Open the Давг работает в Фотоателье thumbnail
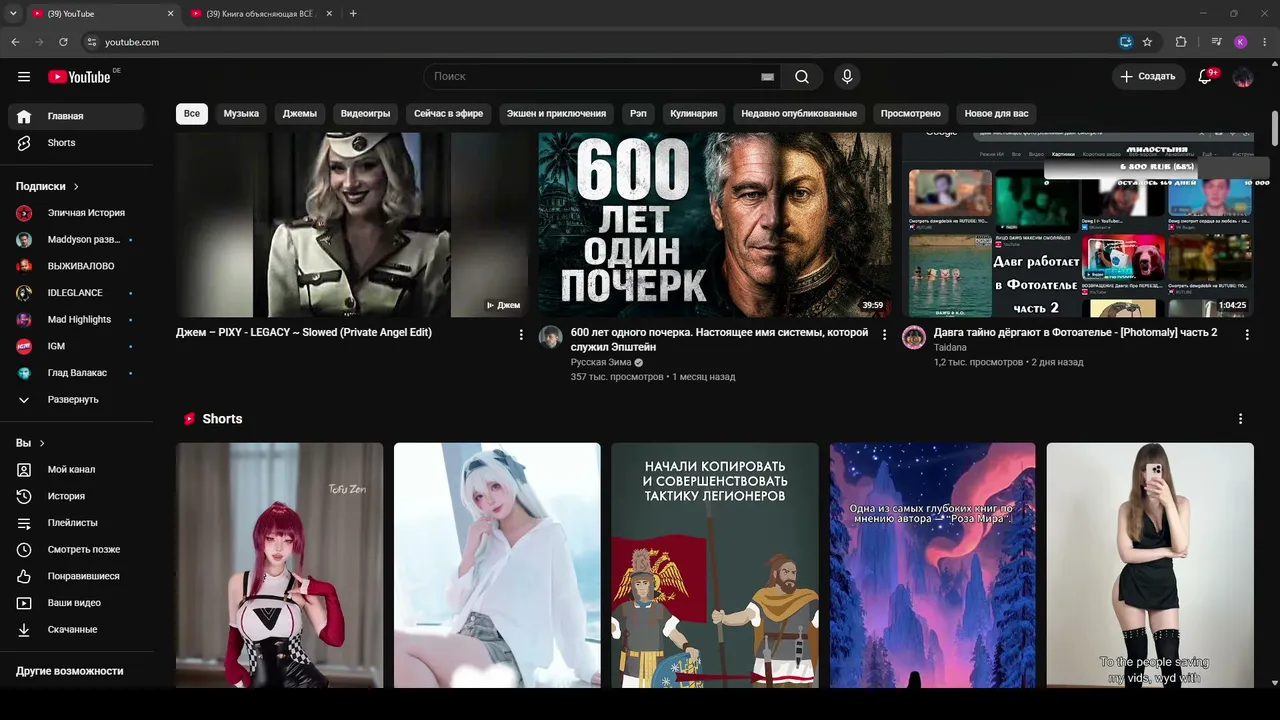This screenshot has width=1280, height=720. [1077, 225]
